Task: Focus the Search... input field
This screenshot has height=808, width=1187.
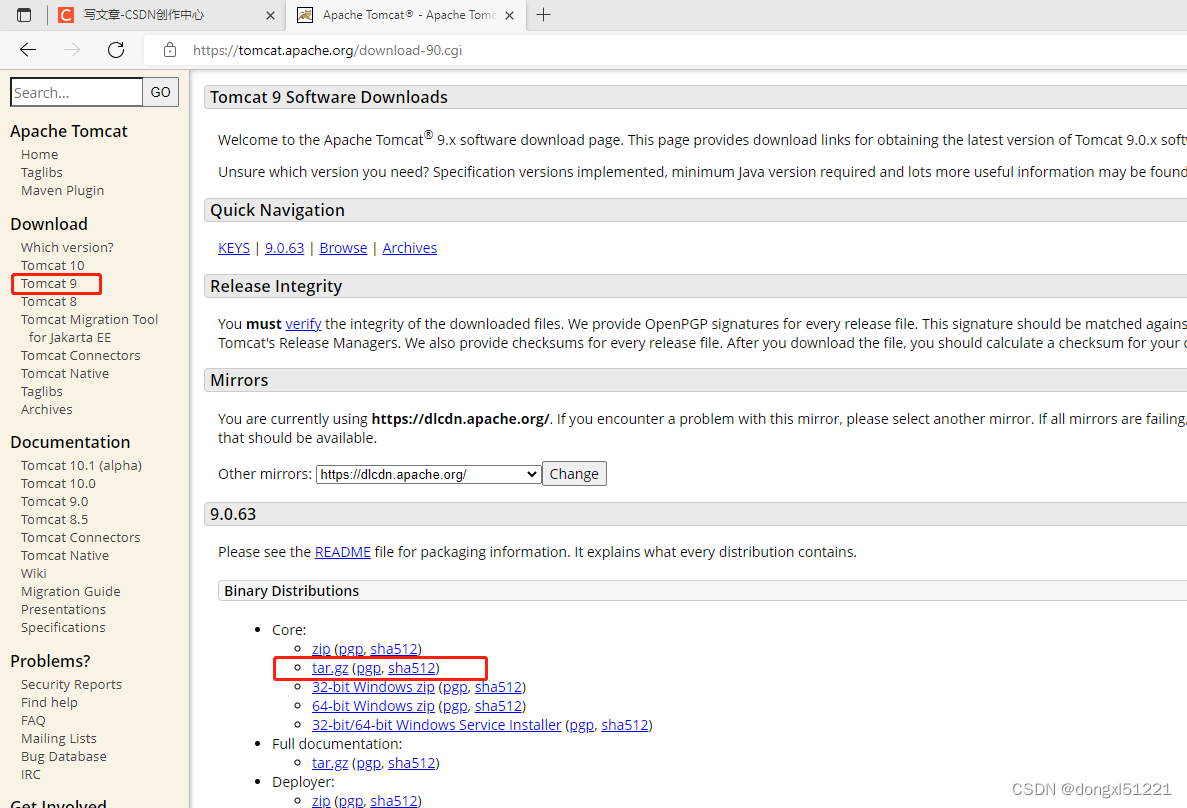Action: pyautogui.click(x=76, y=92)
